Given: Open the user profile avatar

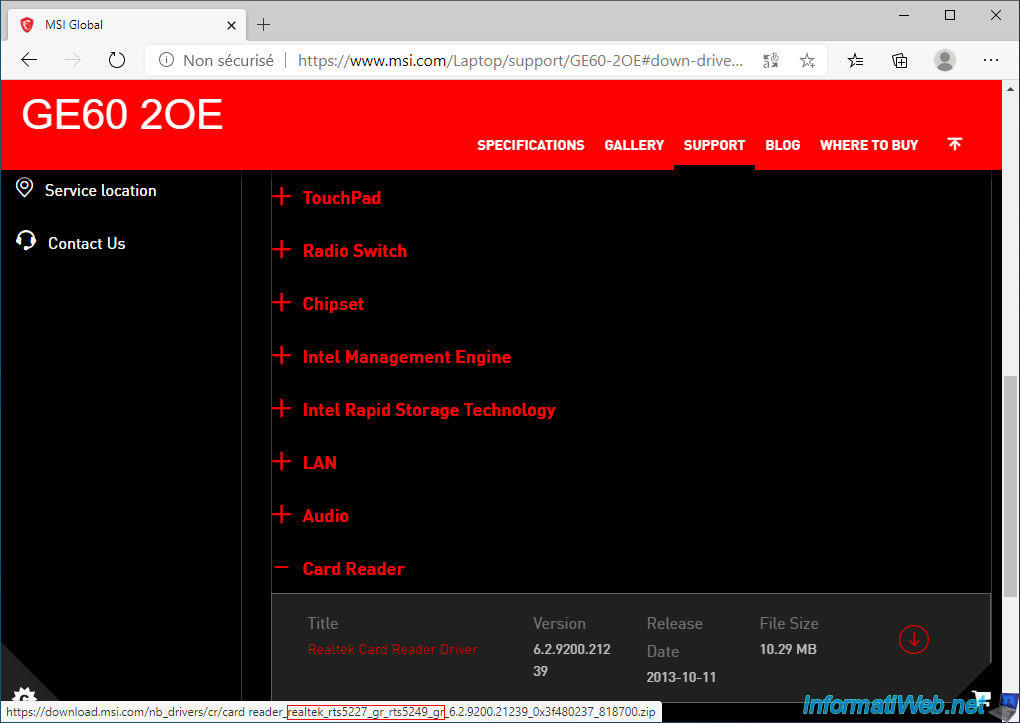Looking at the screenshot, I should [945, 61].
